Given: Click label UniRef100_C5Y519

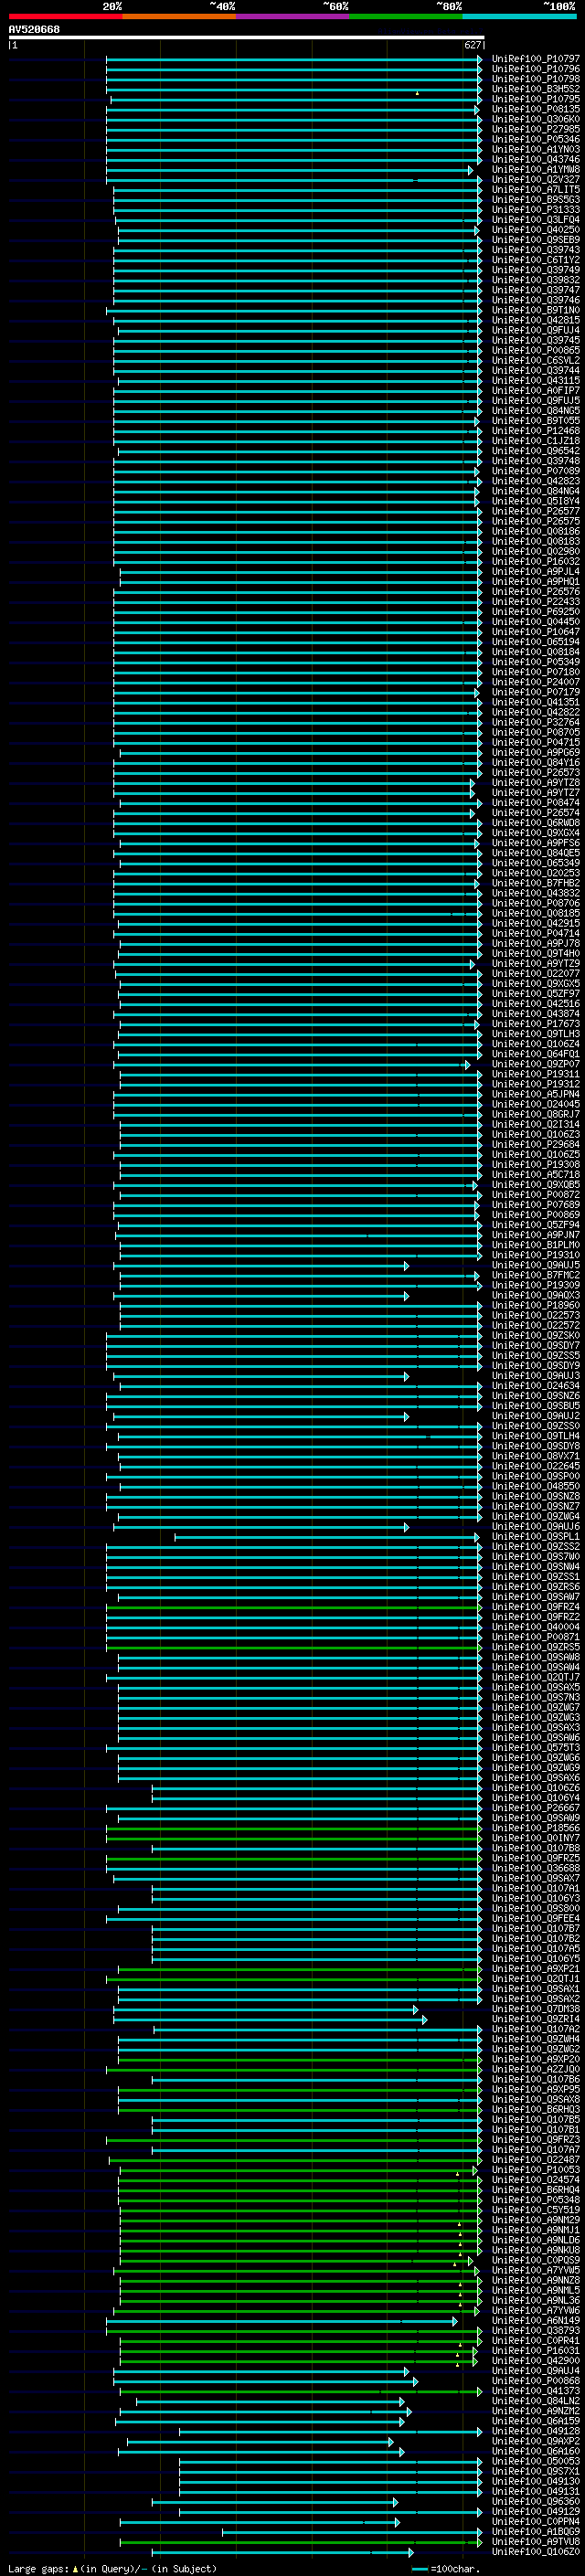Looking at the screenshot, I should 536,2210.
